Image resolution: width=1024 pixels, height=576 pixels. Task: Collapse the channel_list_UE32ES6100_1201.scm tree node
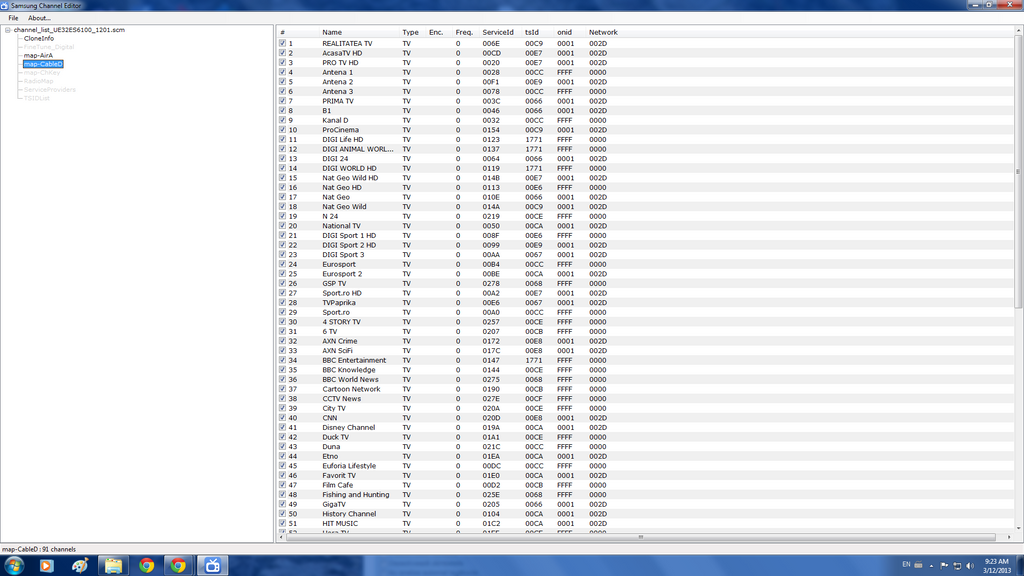8,30
